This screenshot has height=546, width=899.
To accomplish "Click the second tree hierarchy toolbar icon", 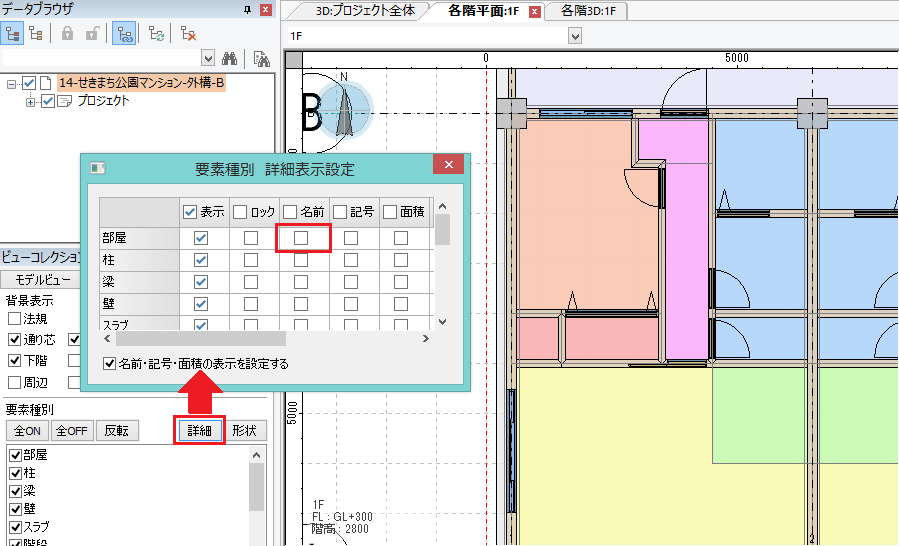I will pyautogui.click(x=37, y=33).
